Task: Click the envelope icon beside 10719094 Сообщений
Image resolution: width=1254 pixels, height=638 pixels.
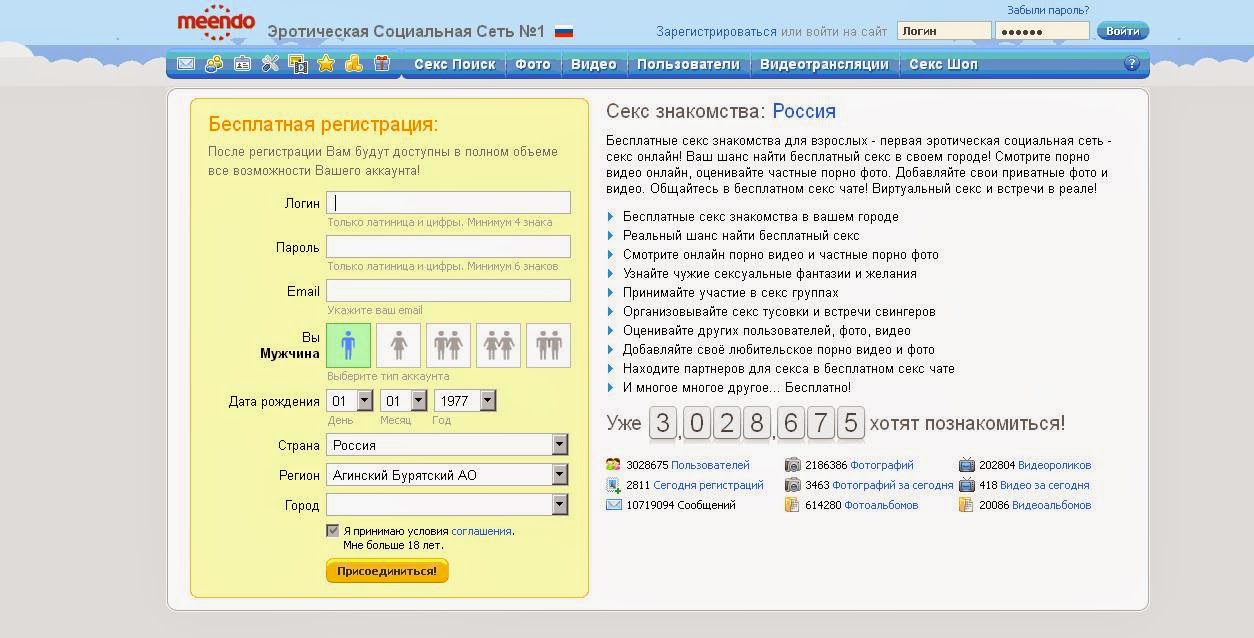Action: (x=613, y=505)
